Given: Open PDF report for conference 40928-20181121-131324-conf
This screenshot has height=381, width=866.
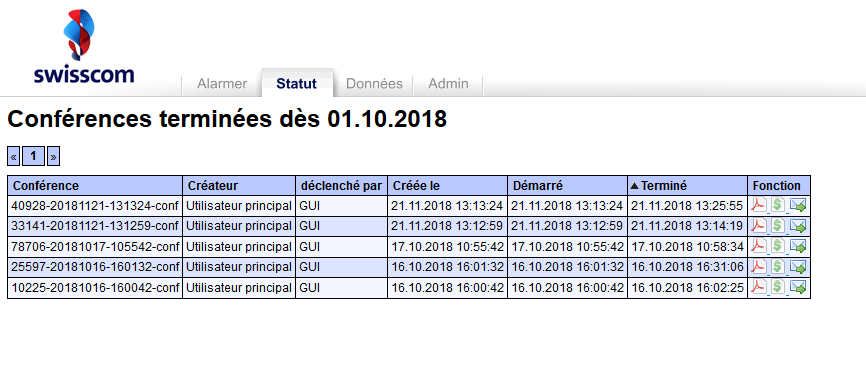Looking at the screenshot, I should tap(759, 205).
